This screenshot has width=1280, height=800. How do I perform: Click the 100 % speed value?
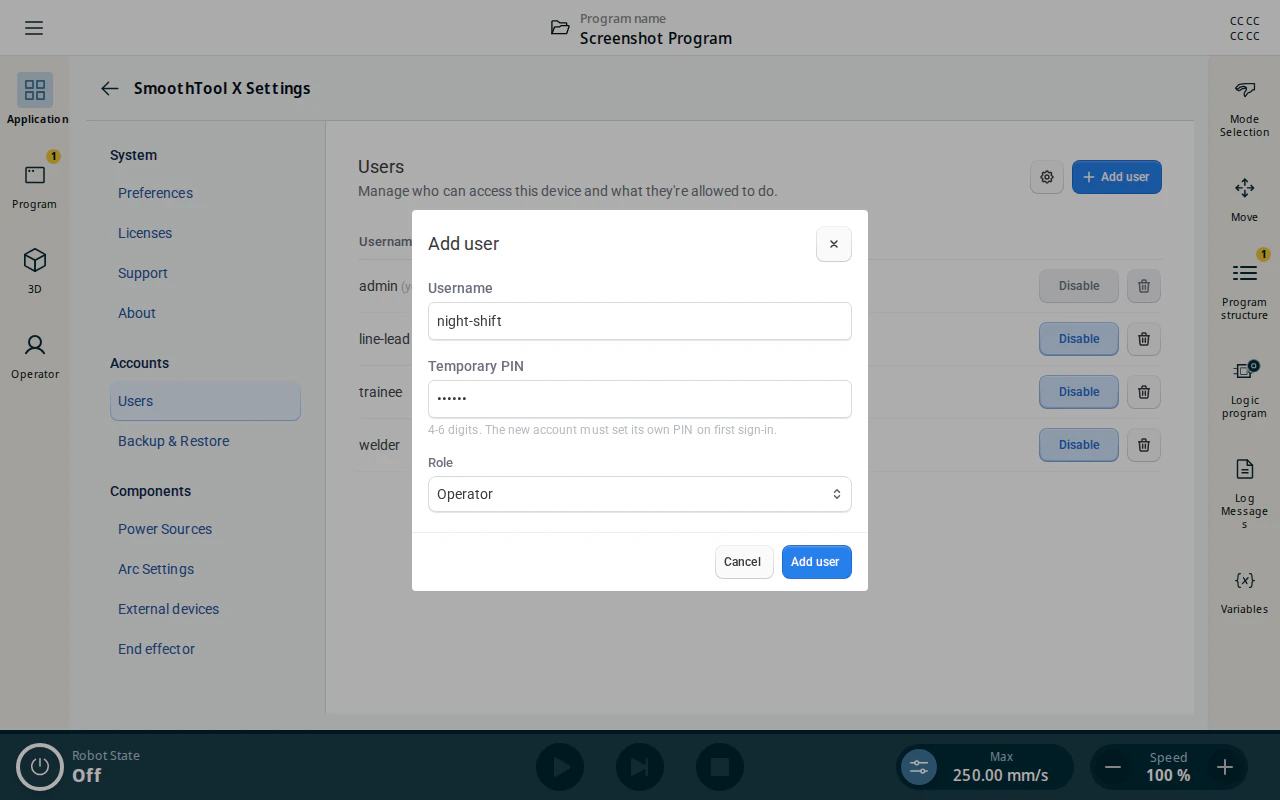(1168, 775)
